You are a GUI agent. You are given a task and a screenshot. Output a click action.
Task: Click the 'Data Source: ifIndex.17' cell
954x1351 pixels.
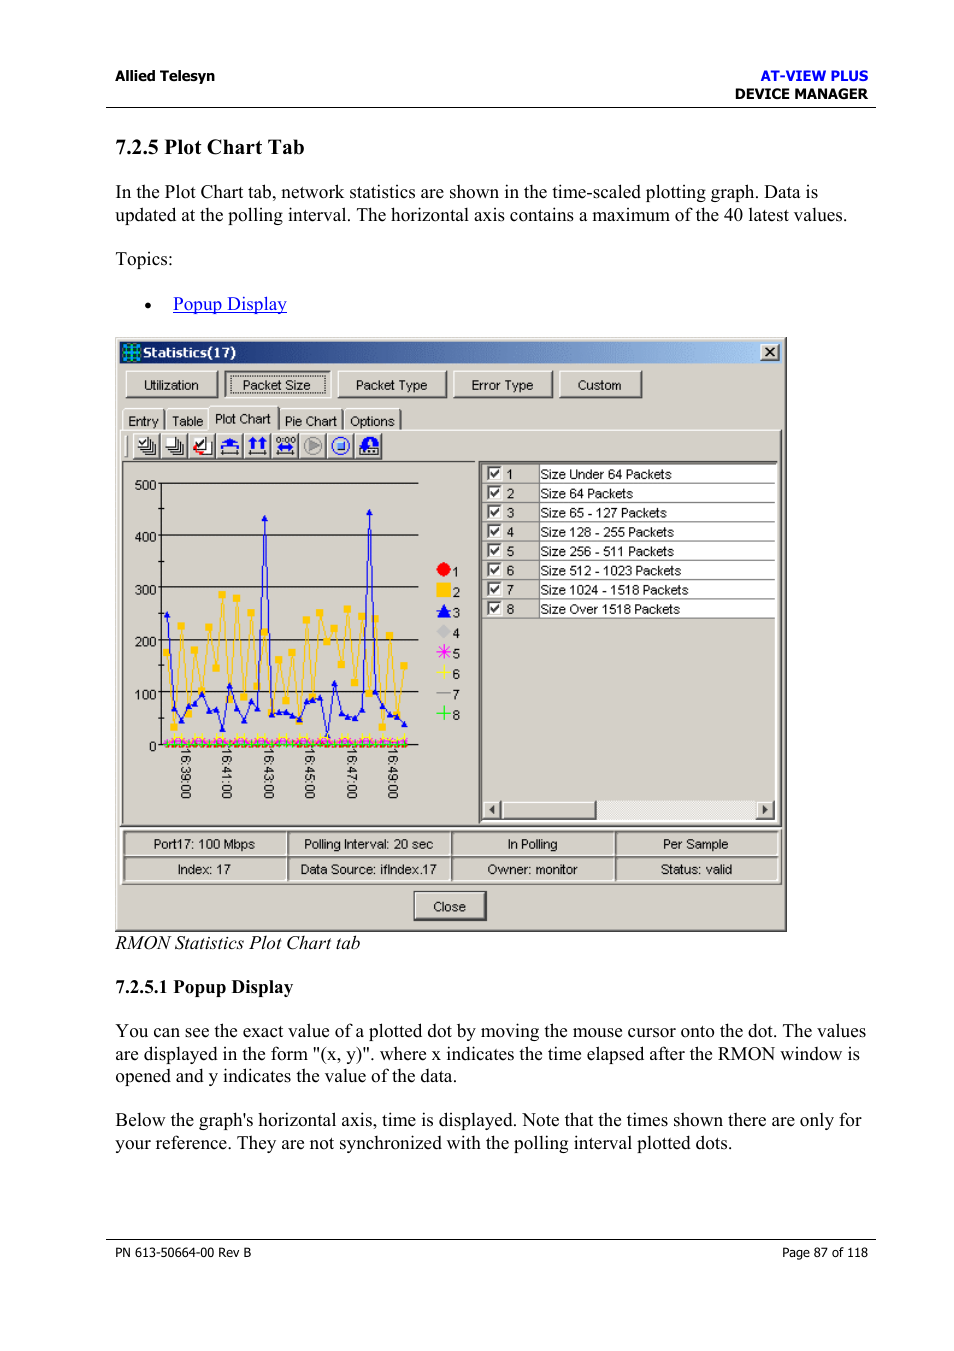(x=369, y=869)
